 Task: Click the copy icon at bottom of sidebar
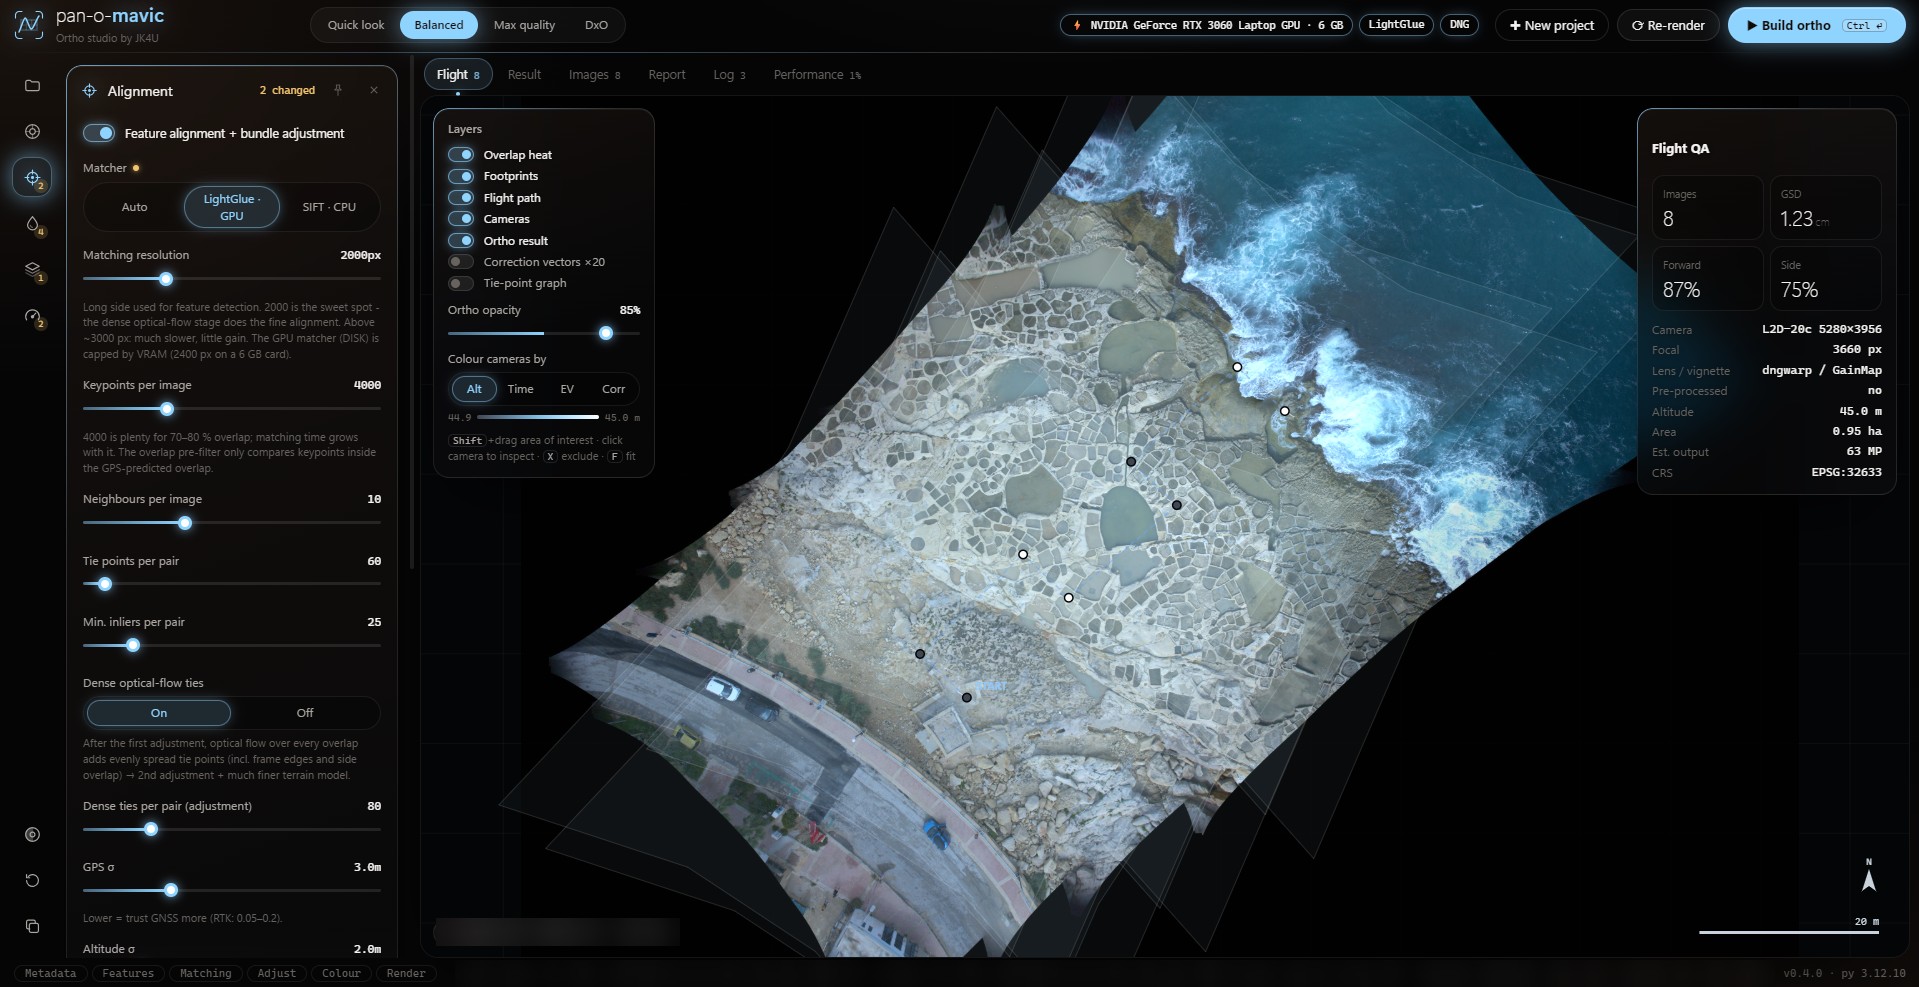tap(32, 926)
